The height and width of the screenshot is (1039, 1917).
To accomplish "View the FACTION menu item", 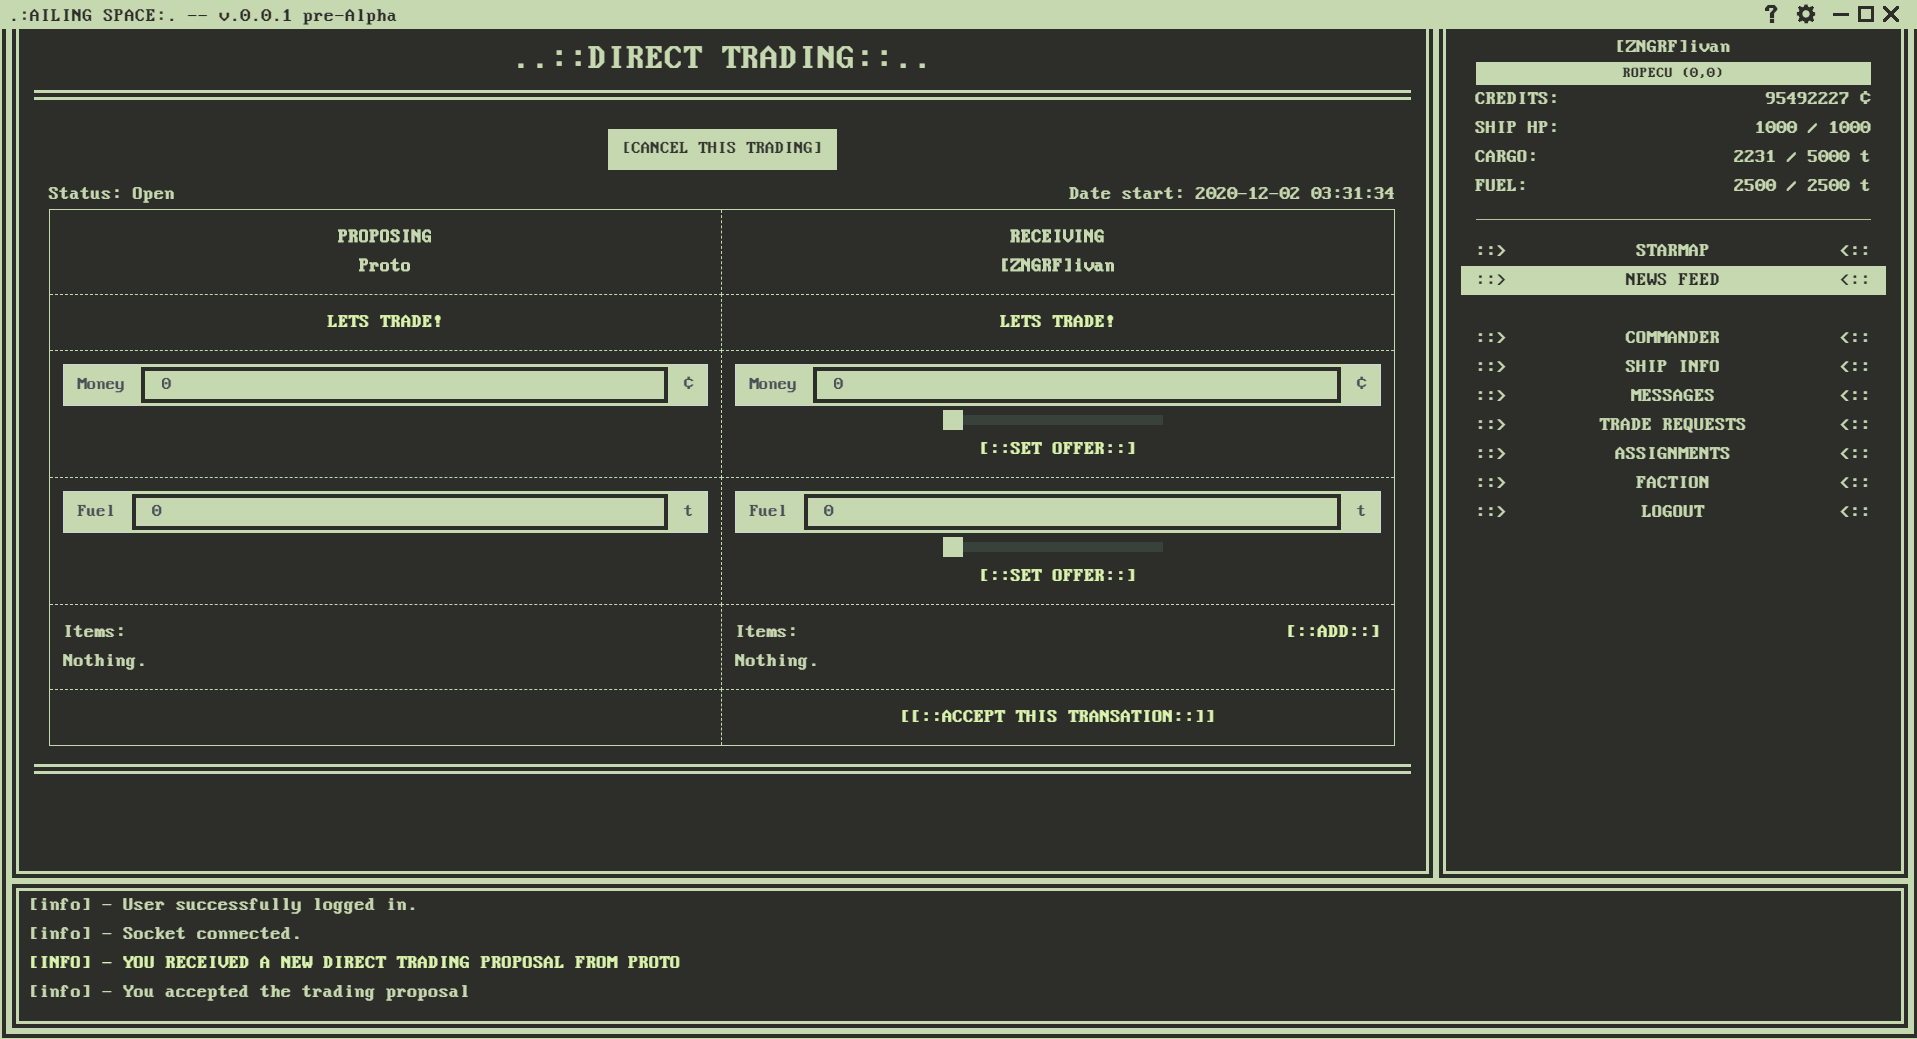I will 1671,481.
